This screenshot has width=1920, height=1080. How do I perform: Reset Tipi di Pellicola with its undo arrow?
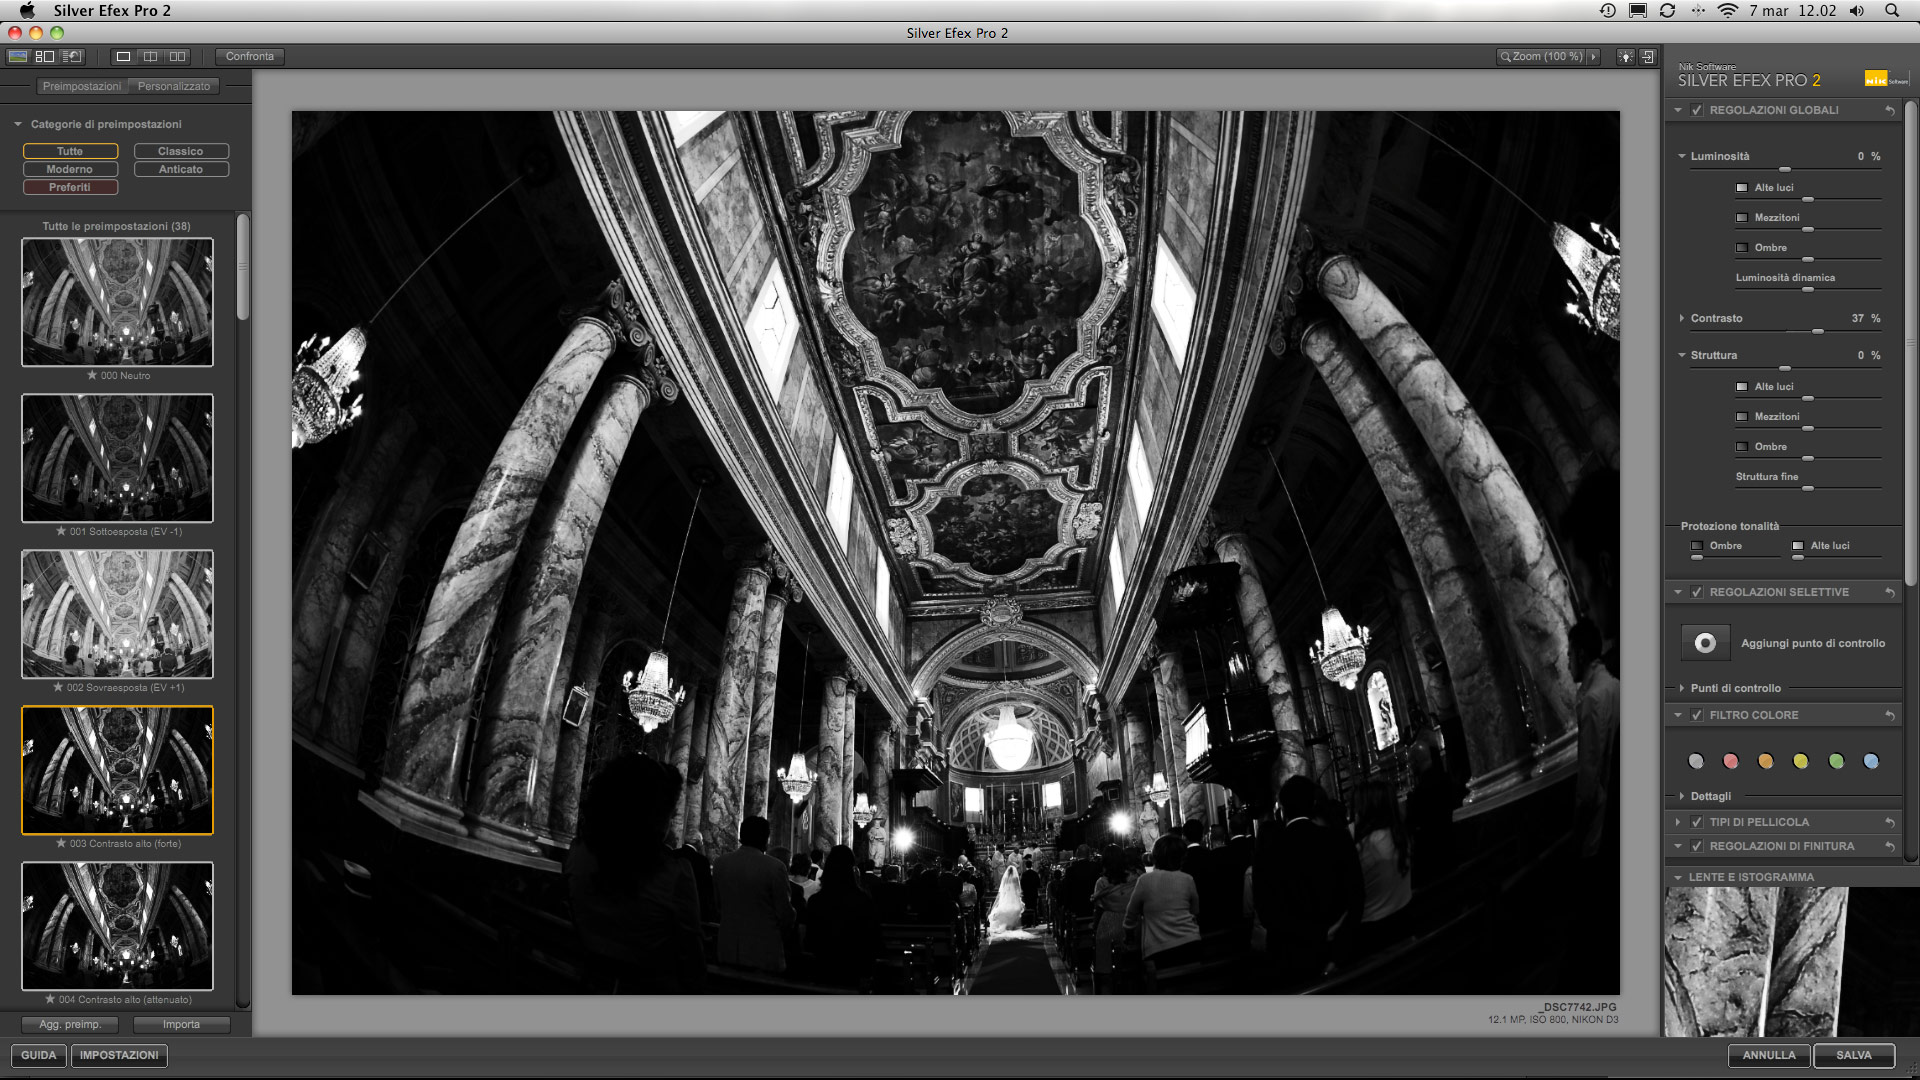click(1890, 823)
